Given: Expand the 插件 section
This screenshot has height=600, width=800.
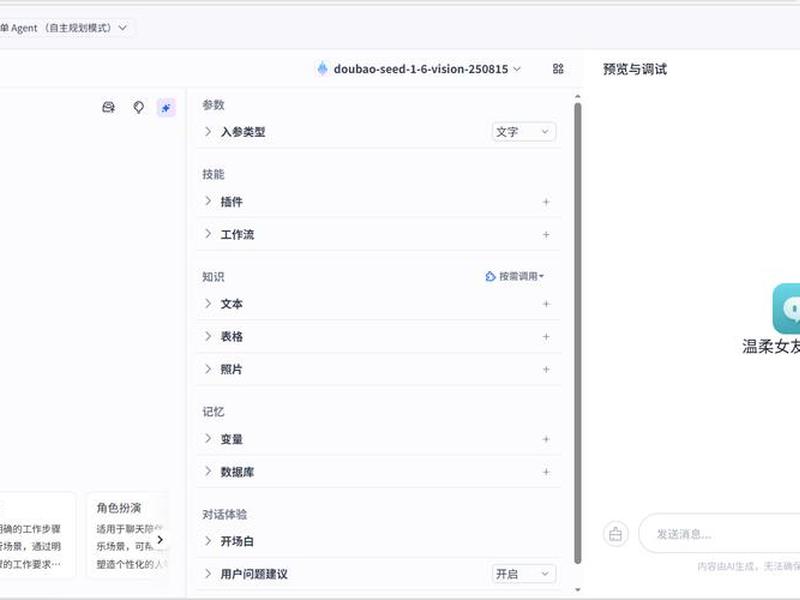Looking at the screenshot, I should tap(208, 201).
